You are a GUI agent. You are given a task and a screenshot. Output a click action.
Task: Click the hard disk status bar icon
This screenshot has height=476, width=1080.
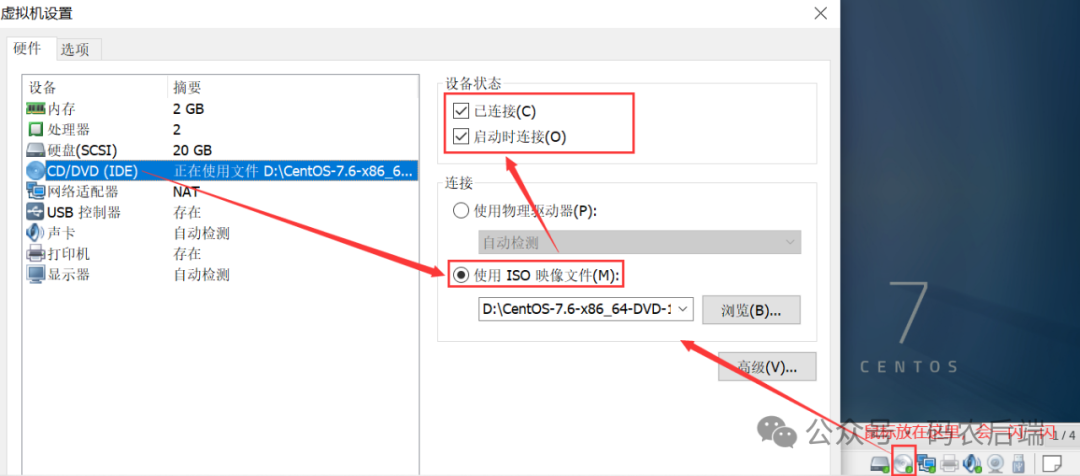click(x=880, y=463)
